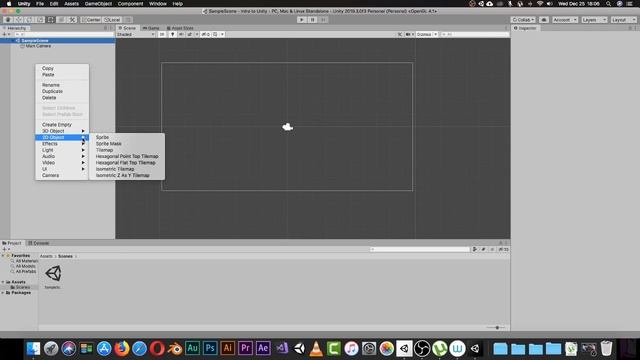Open the Gizmos dropdown
The image size is (640, 360).
[x=427, y=34]
